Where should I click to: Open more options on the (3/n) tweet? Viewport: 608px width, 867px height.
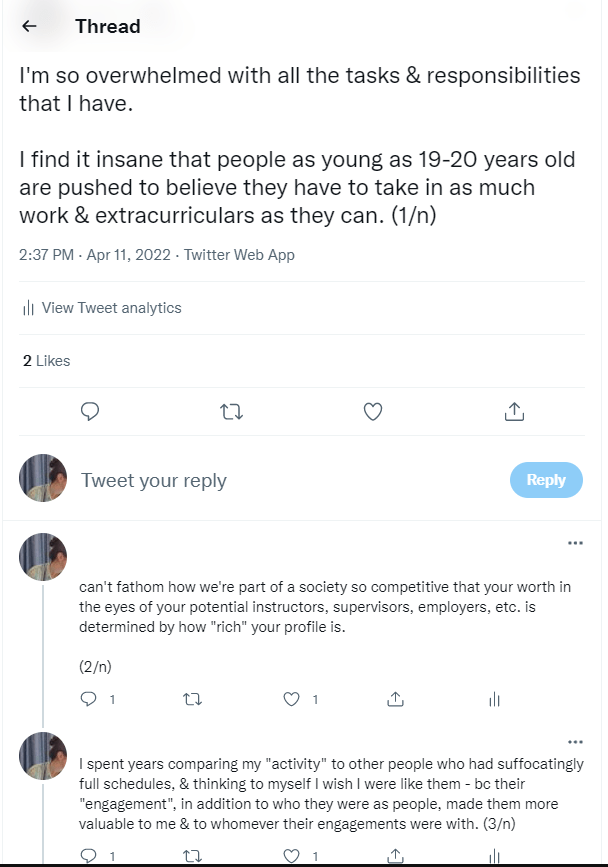pyautogui.click(x=575, y=742)
